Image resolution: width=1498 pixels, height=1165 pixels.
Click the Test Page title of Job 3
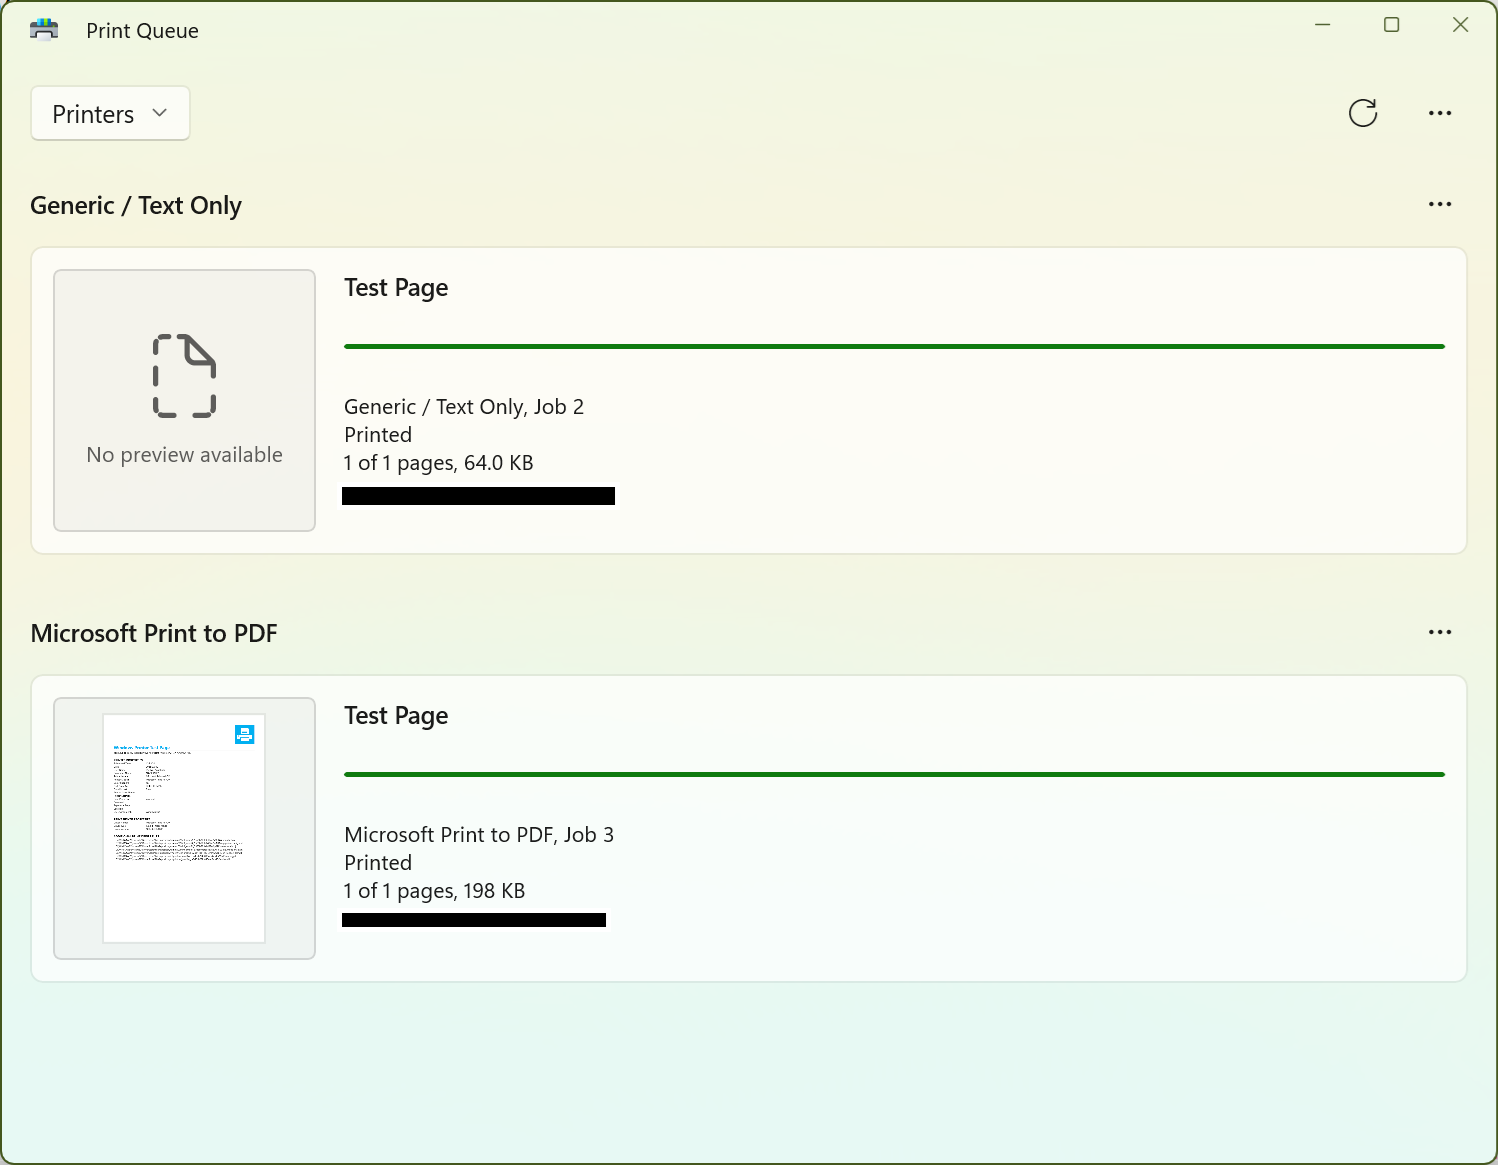(396, 716)
